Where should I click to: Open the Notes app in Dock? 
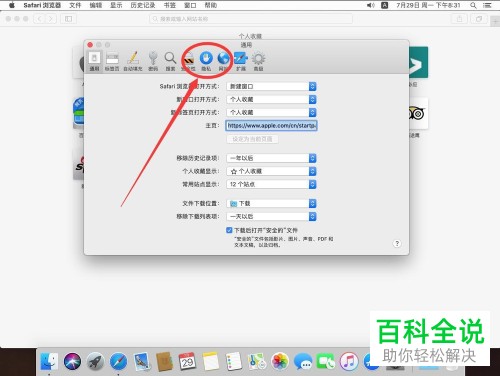[x=211, y=362]
